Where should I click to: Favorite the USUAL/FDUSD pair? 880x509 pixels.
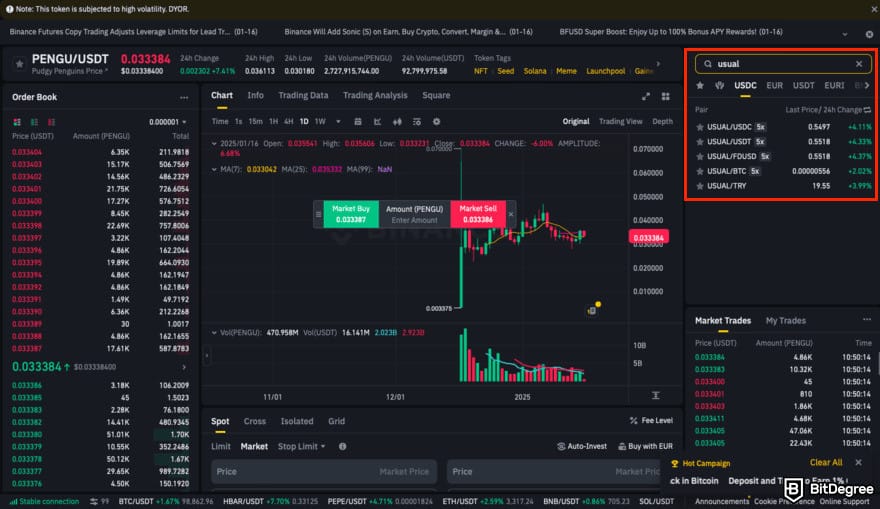click(x=700, y=157)
